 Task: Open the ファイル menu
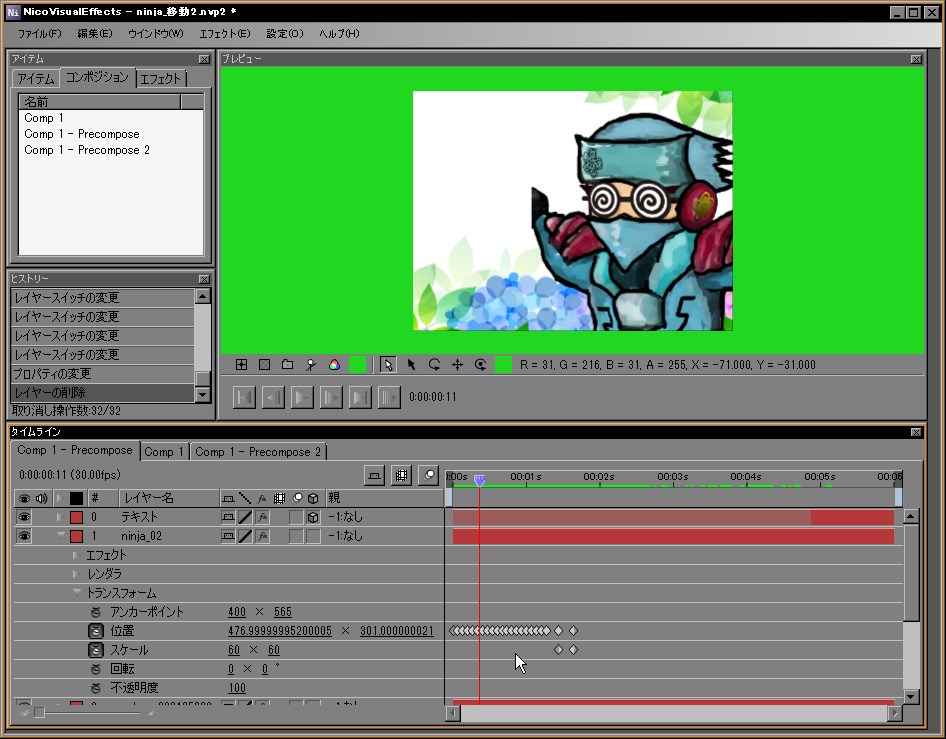coord(40,34)
